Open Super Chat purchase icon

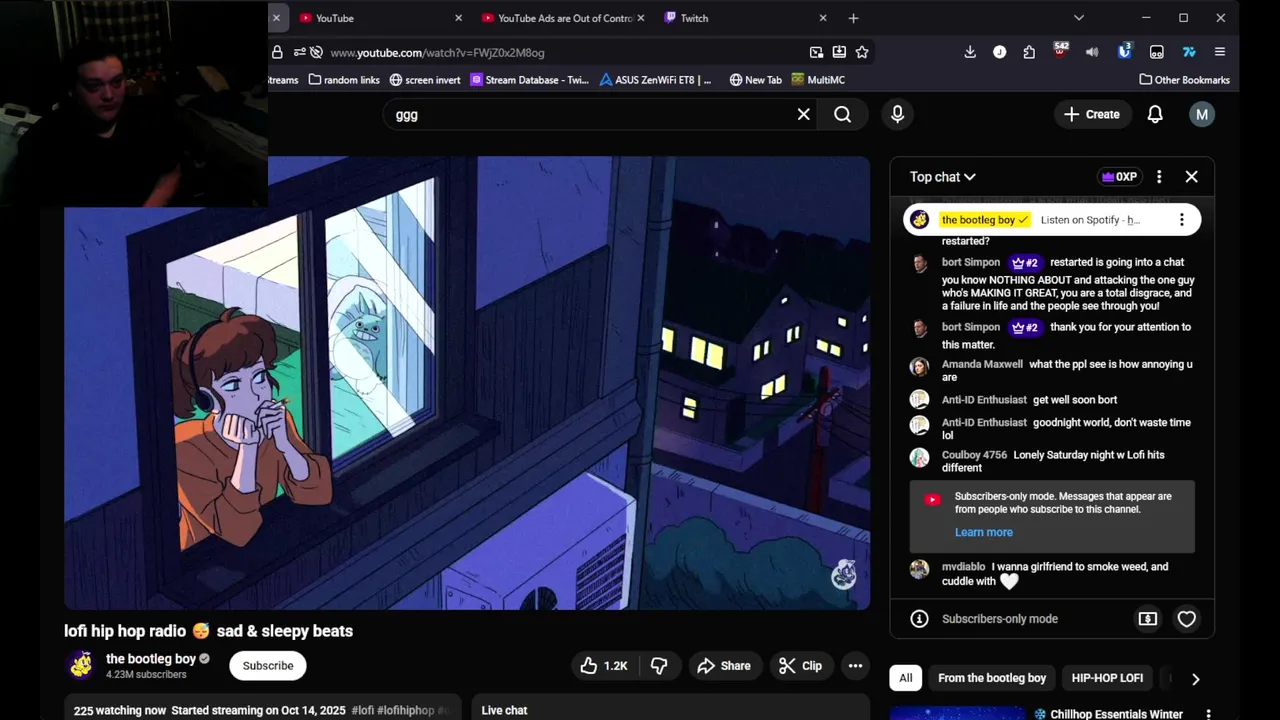pos(1148,619)
